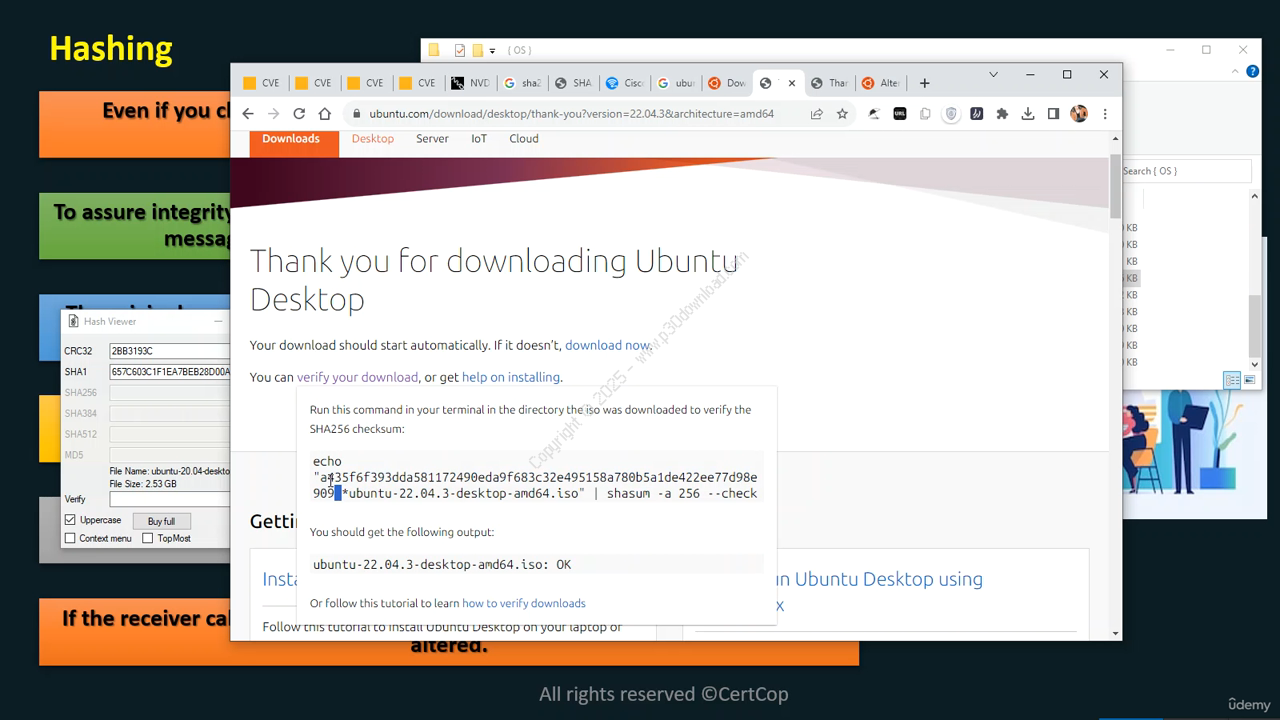Collapse the File Explorer ribbon chevron

click(x=1236, y=72)
